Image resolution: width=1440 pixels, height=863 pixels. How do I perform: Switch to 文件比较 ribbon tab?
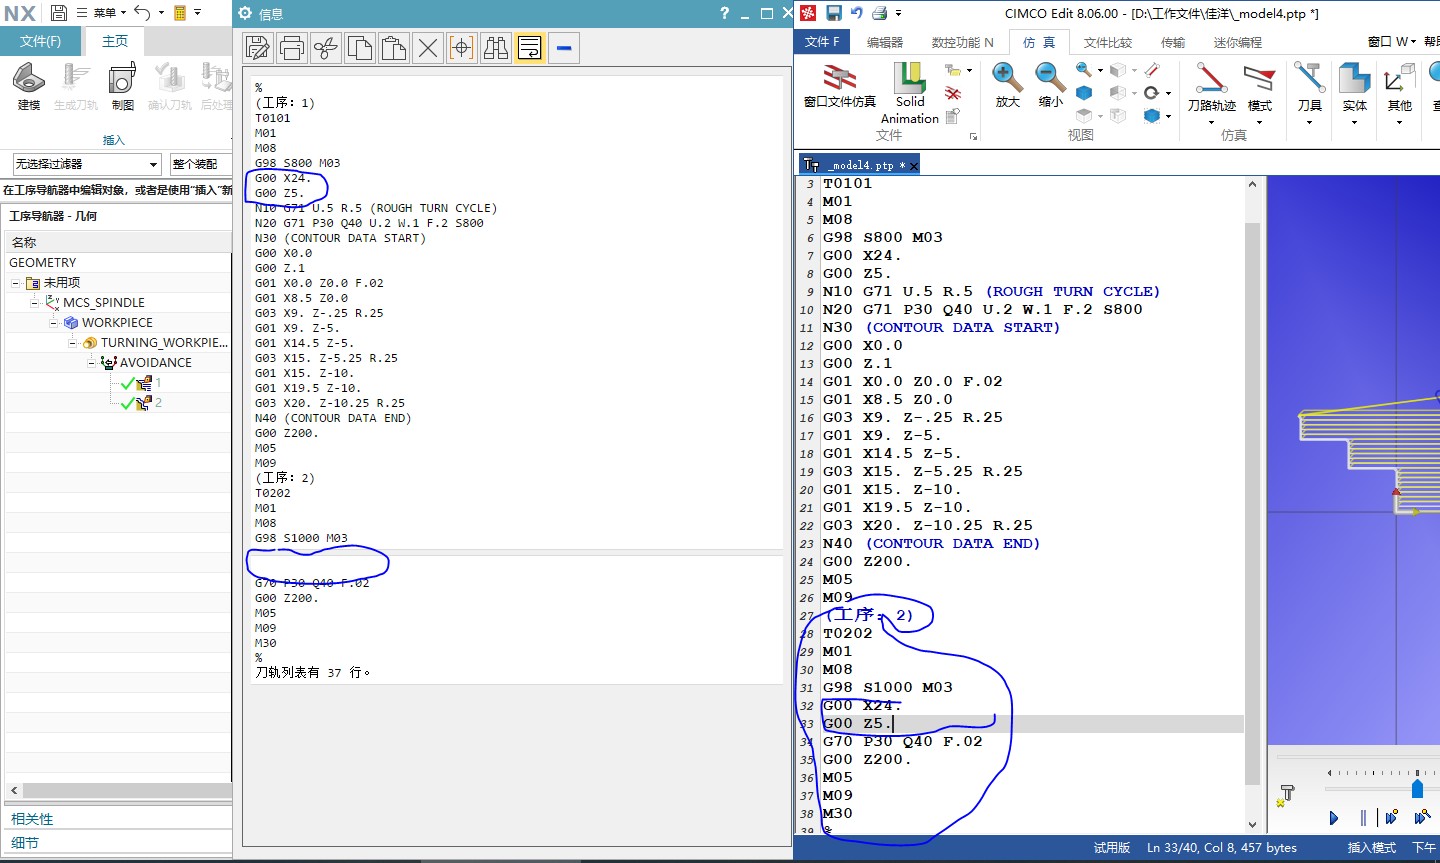tap(1108, 42)
